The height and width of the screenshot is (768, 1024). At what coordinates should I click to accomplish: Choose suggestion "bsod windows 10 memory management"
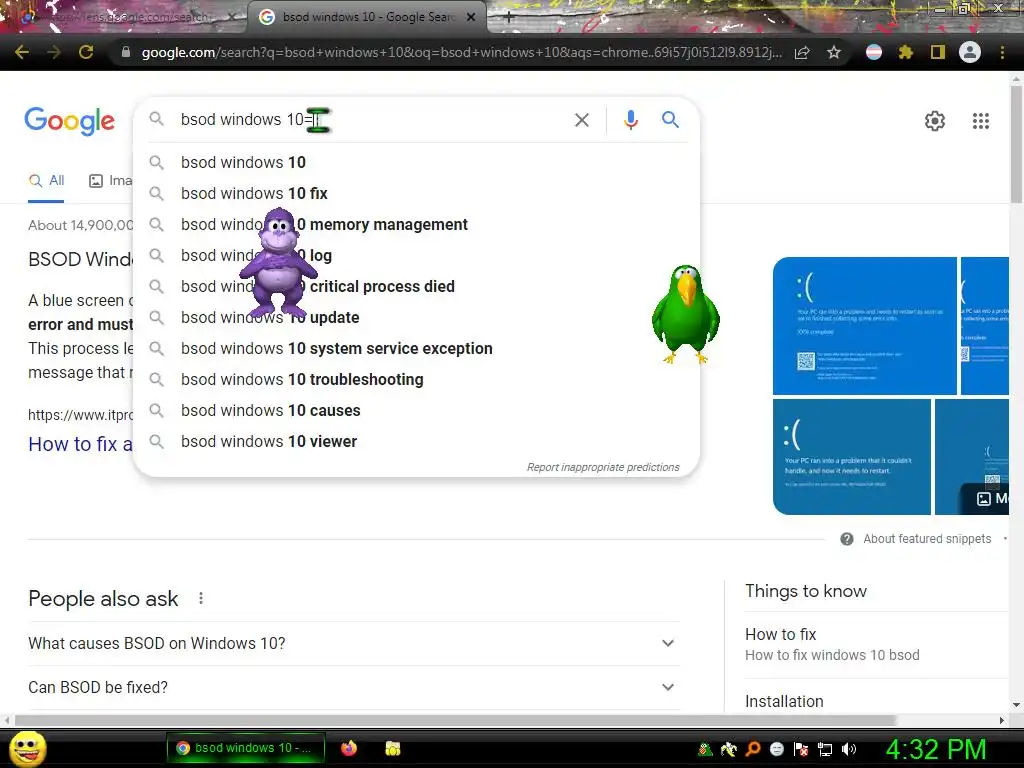[417, 225]
